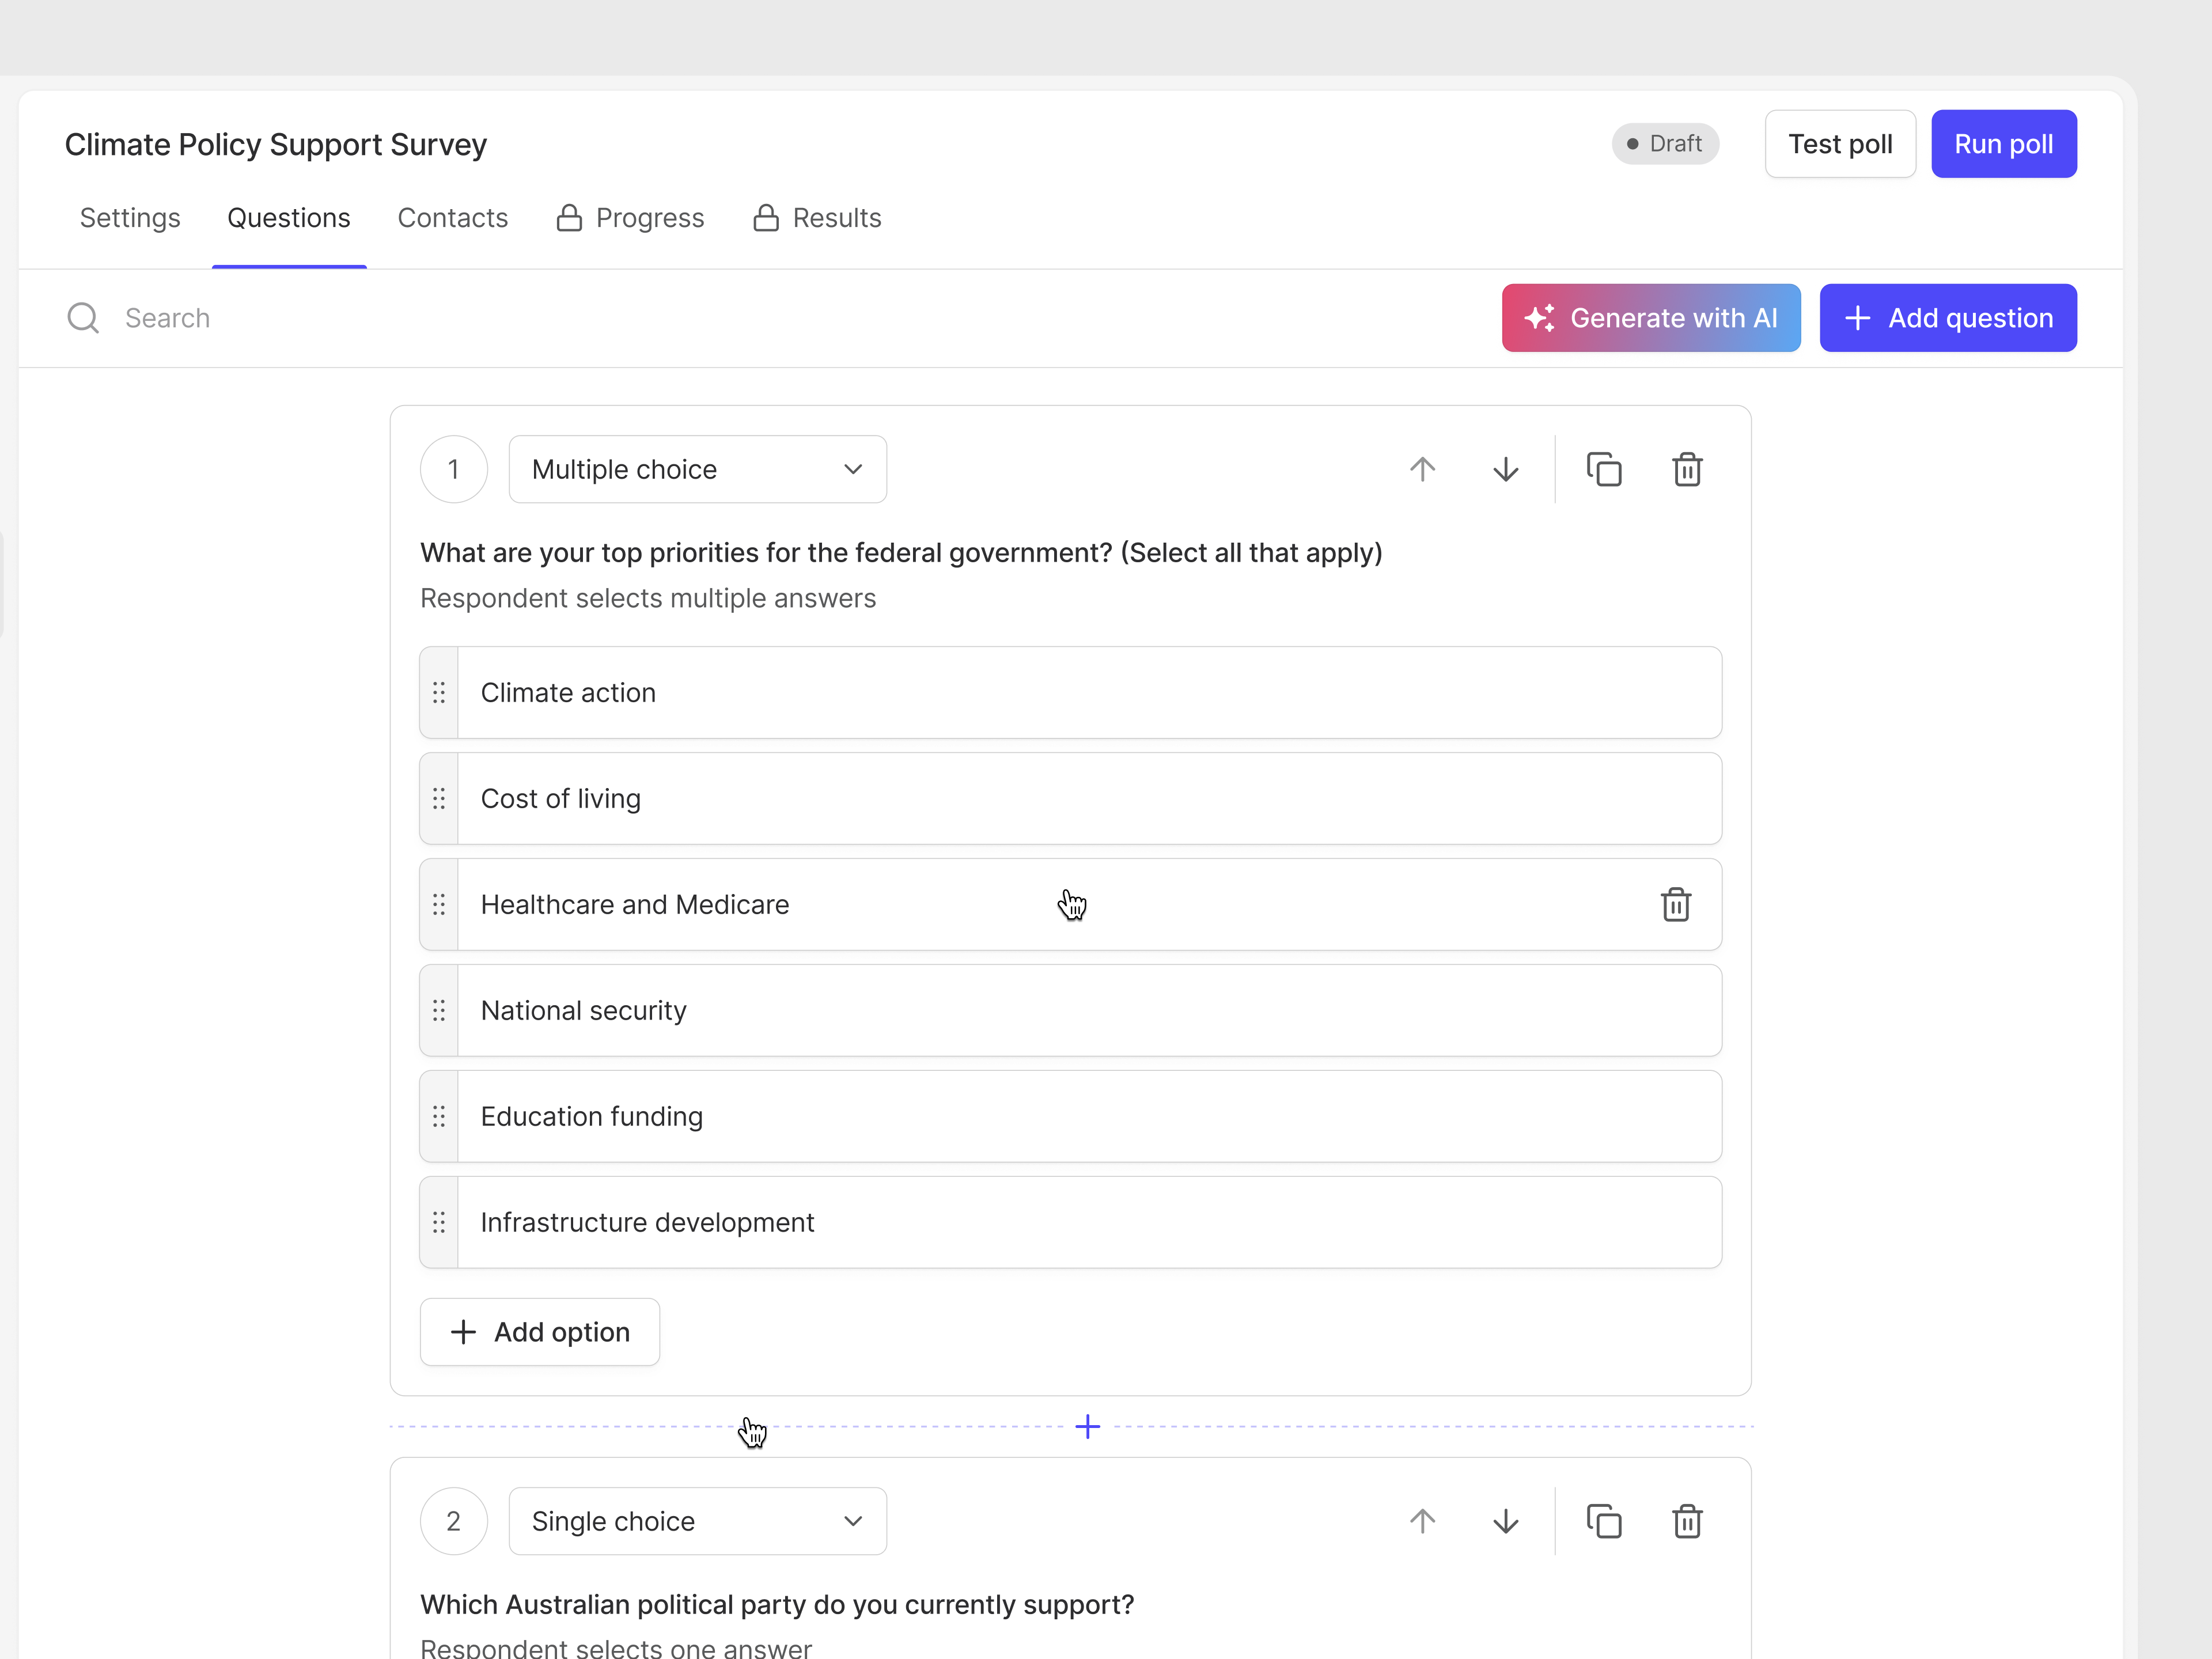
Task: Click drag handle for Infrastructure development option
Action: 439,1222
